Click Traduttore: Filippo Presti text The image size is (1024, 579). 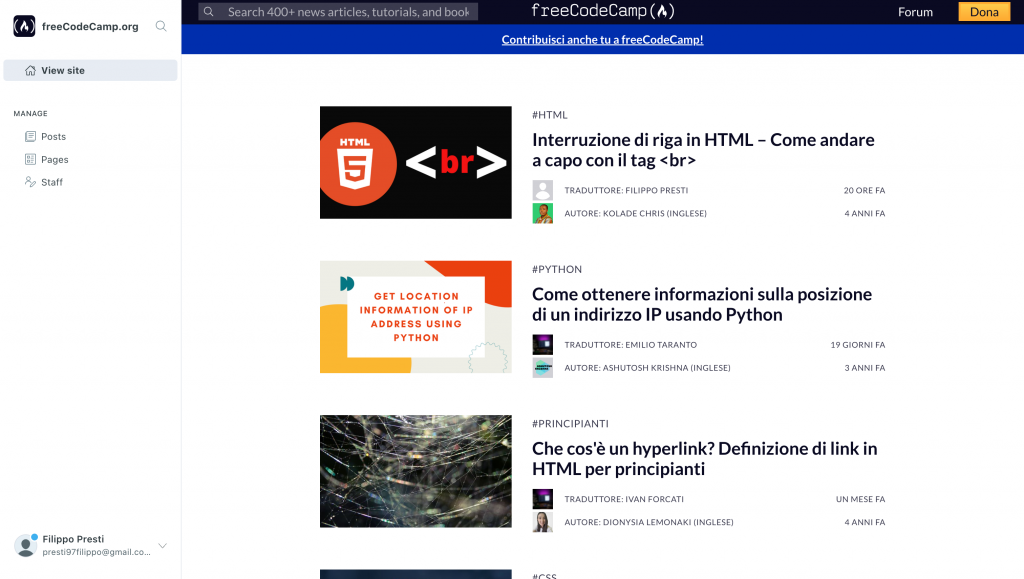tap(626, 191)
